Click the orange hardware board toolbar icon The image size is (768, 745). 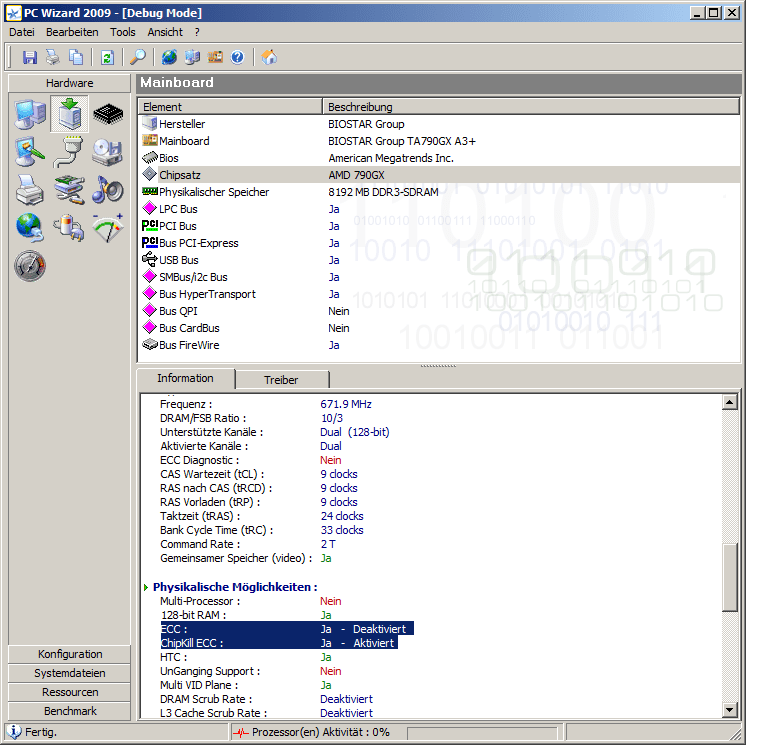coord(215,57)
